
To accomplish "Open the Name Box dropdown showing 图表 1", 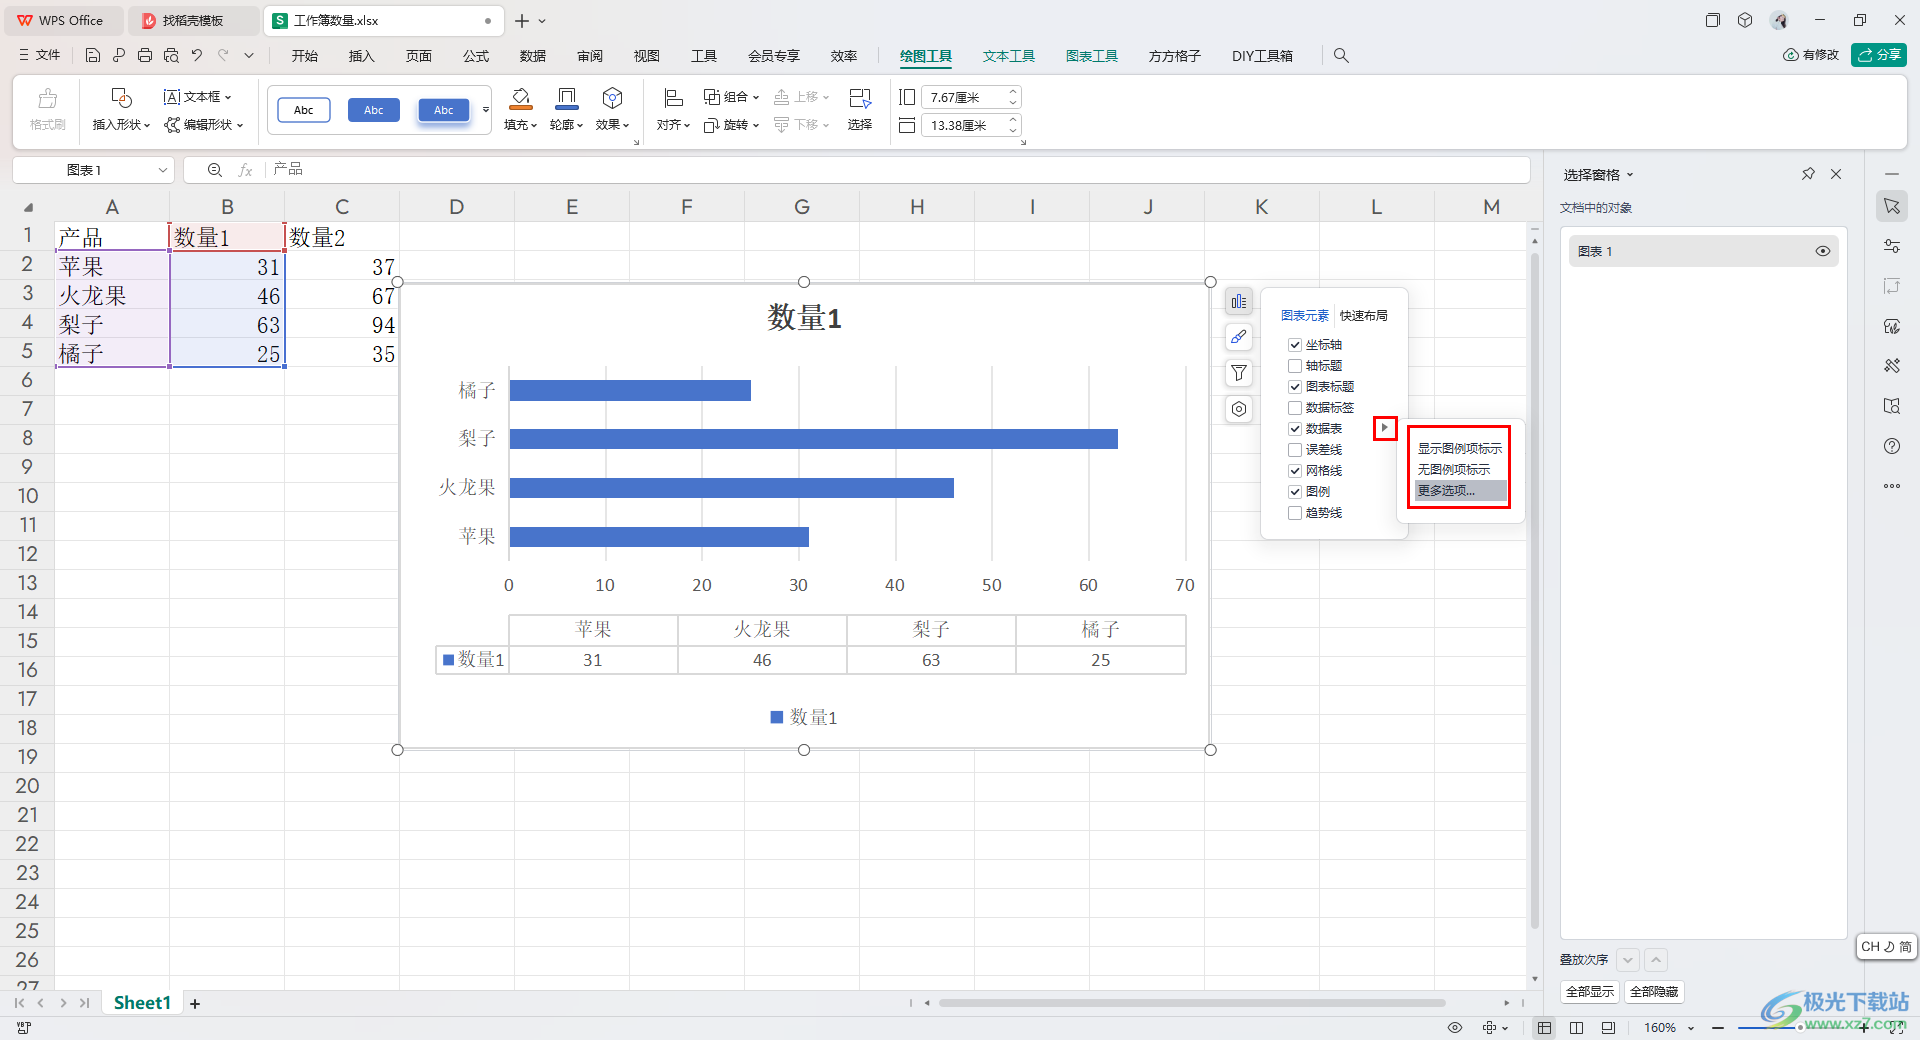I will tap(163, 170).
